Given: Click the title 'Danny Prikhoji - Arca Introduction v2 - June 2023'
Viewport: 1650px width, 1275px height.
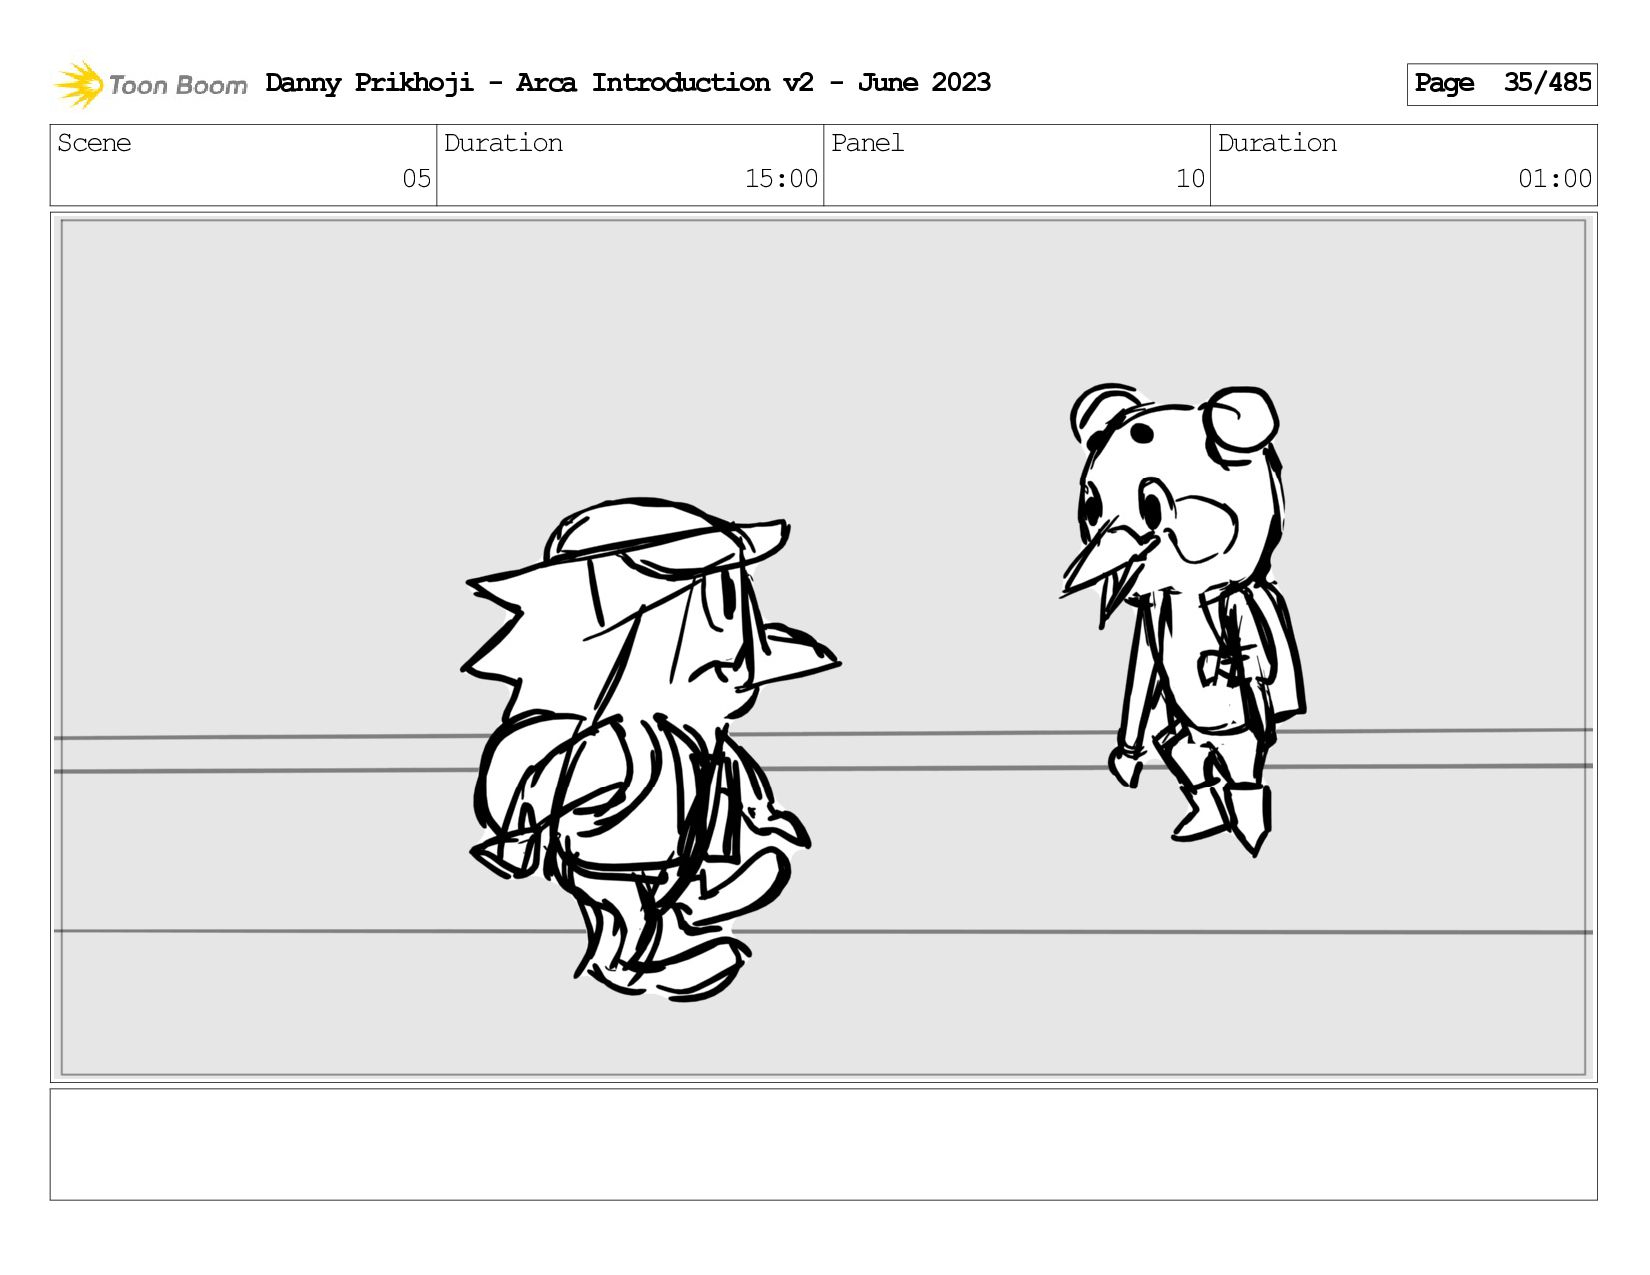Looking at the screenshot, I should (x=628, y=83).
